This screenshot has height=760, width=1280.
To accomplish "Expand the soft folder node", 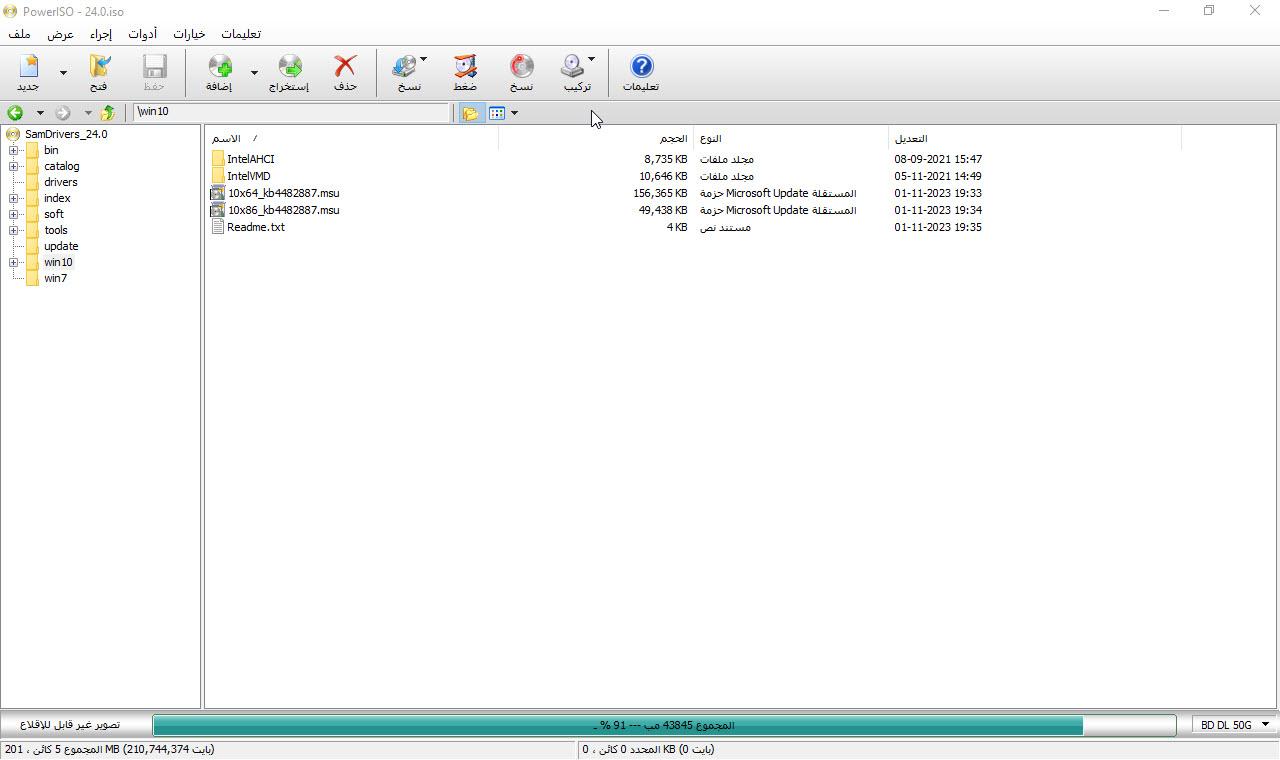I will [14, 214].
